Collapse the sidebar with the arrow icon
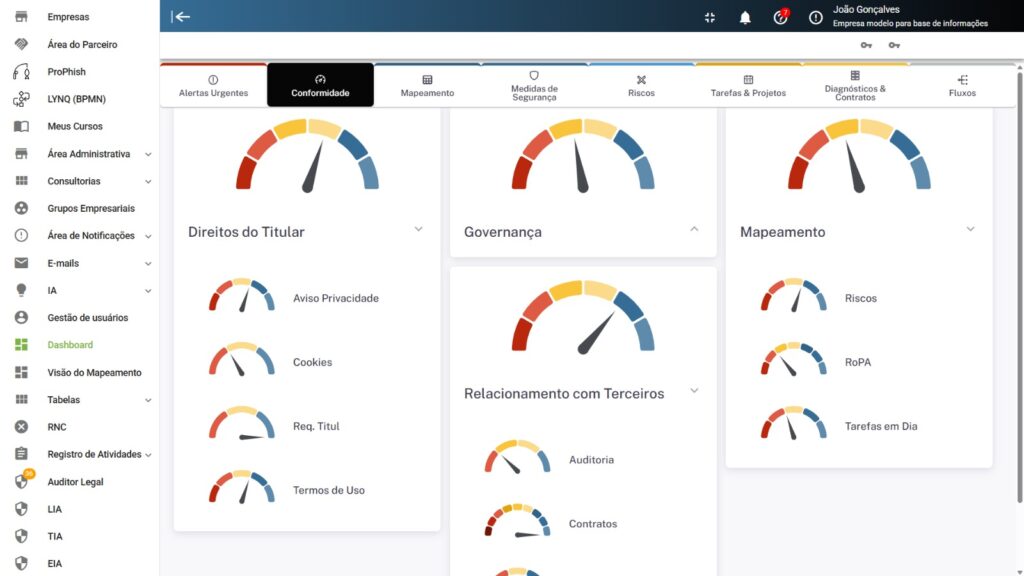Screen dimensions: 1024x576 tap(181, 16)
